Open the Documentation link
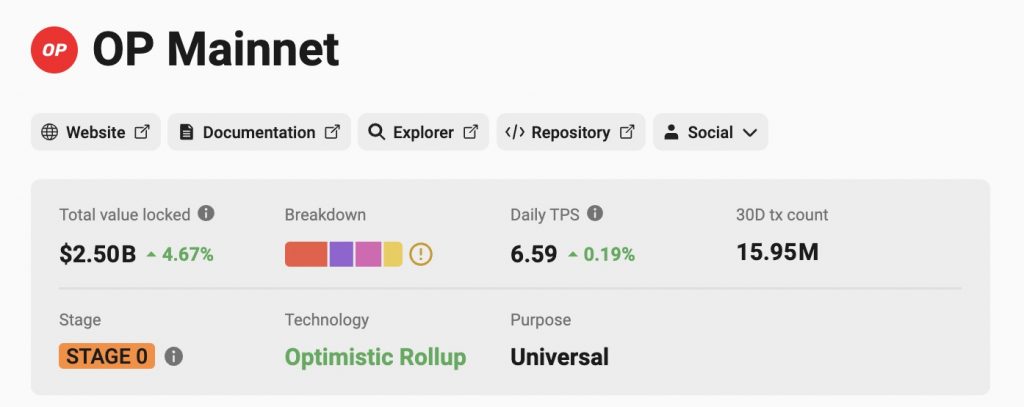This screenshot has height=407, width=1024. pos(259,132)
